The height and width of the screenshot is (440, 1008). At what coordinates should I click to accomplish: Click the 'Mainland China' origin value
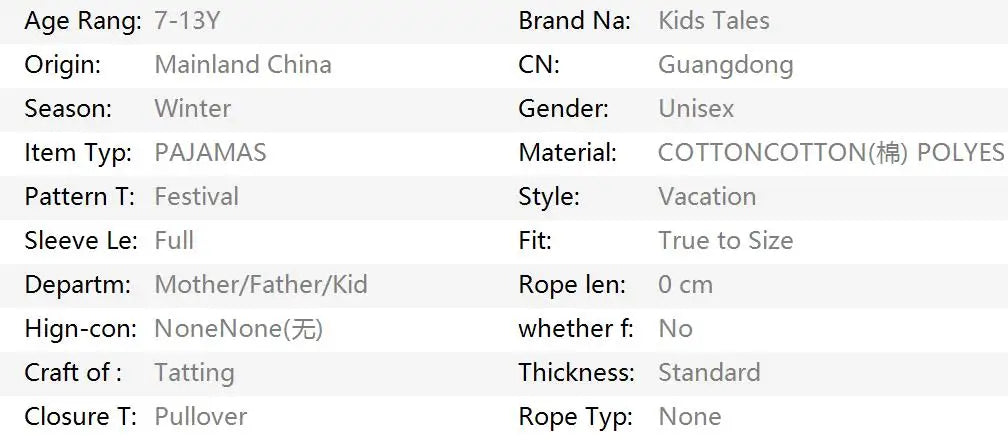242,65
